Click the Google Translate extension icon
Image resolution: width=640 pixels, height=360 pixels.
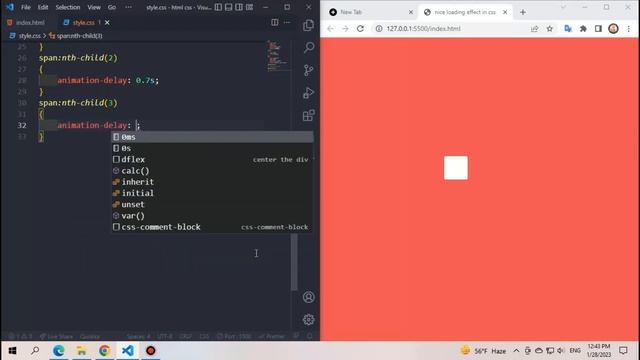pyautogui.click(x=568, y=29)
